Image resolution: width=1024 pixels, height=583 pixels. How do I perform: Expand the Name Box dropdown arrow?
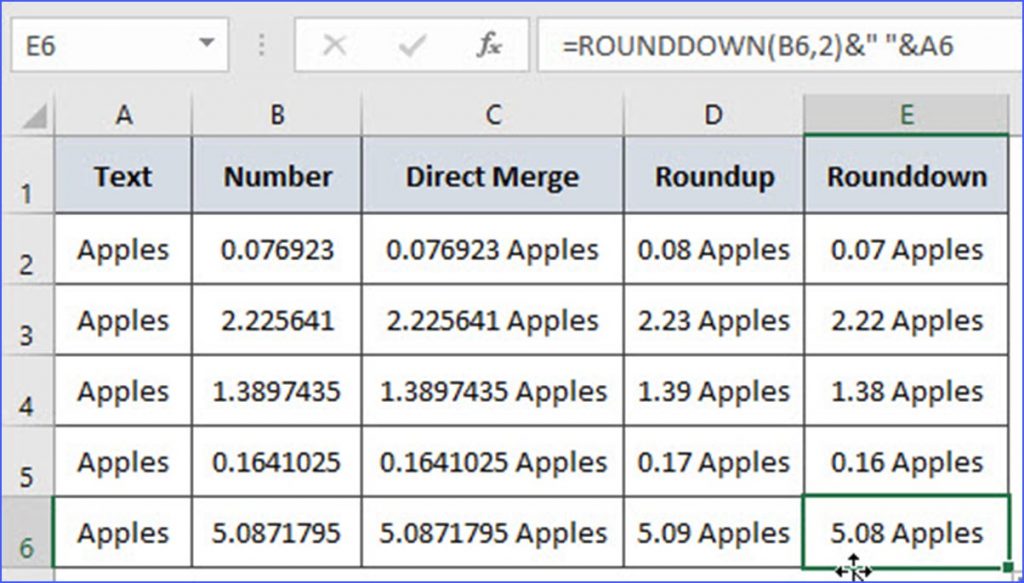click(207, 45)
